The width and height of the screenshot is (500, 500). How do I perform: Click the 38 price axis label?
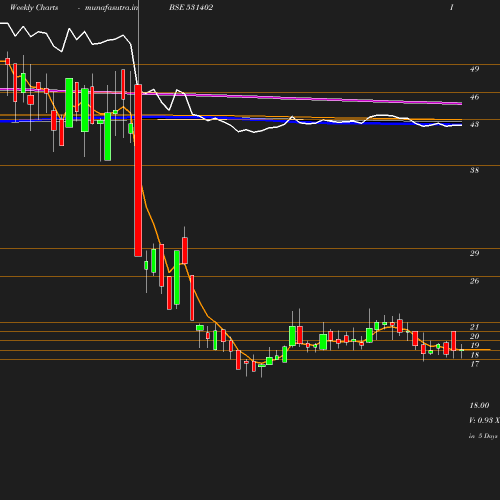point(474,170)
